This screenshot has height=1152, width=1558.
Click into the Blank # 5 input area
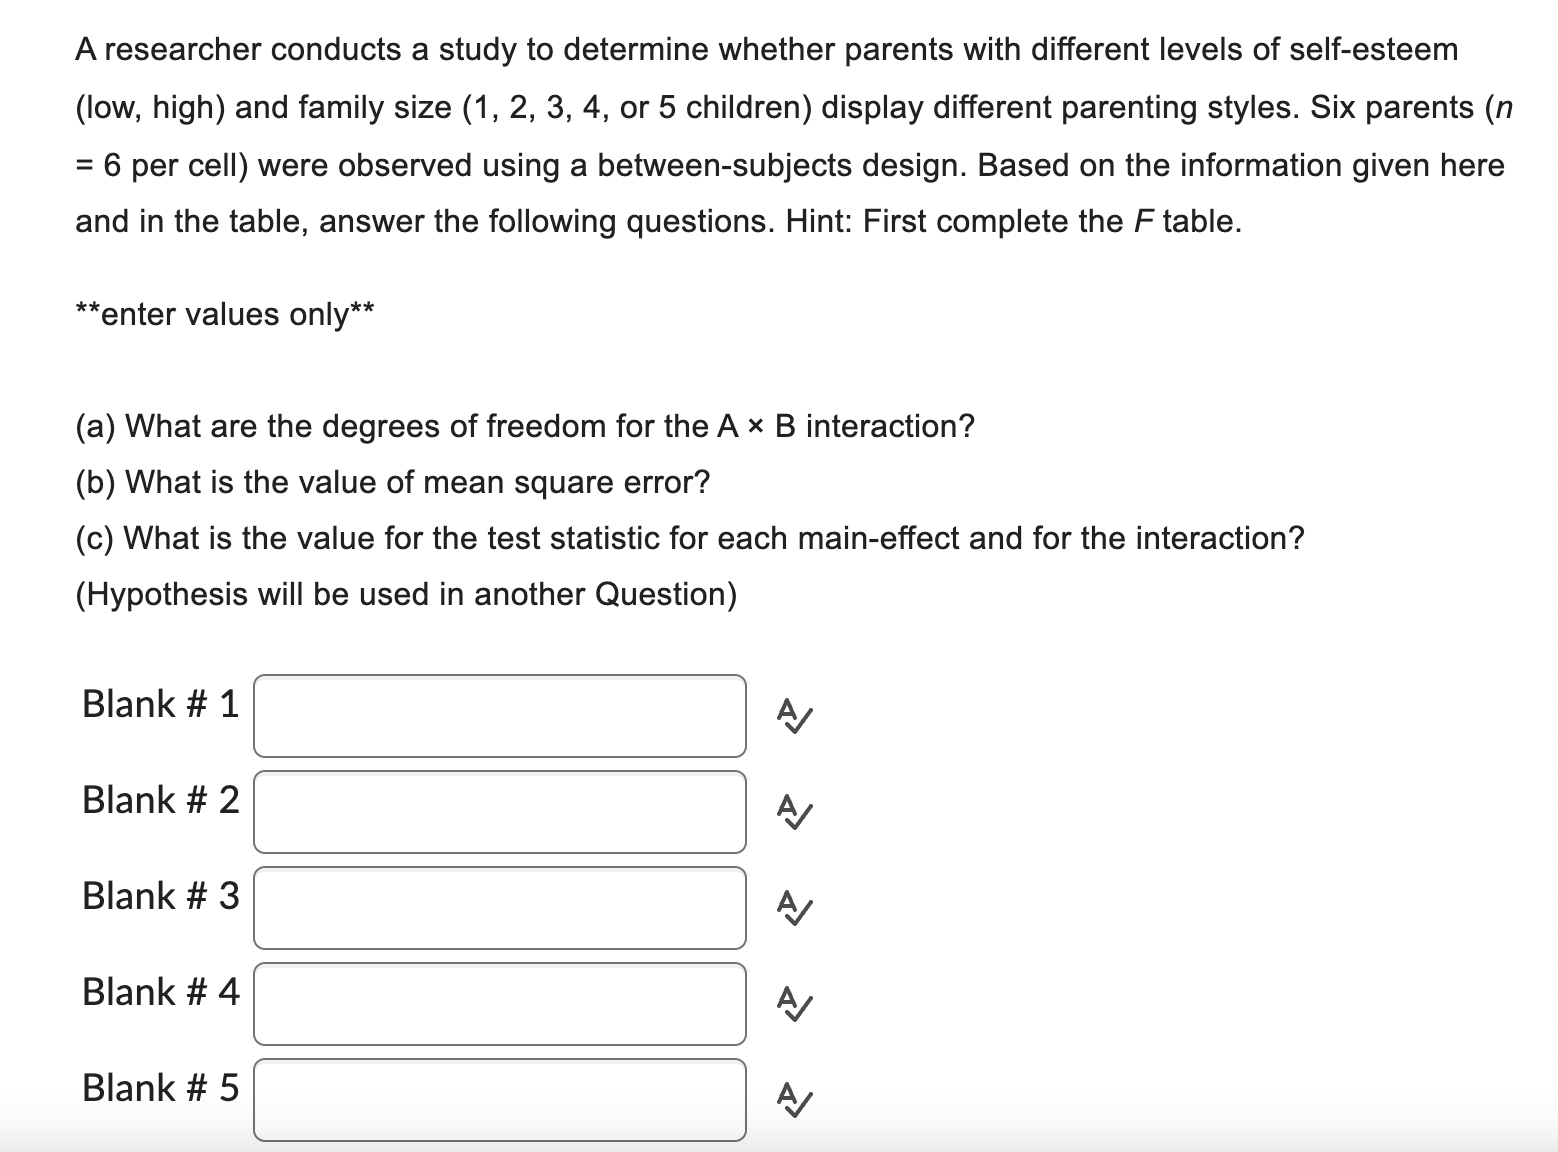click(500, 1101)
